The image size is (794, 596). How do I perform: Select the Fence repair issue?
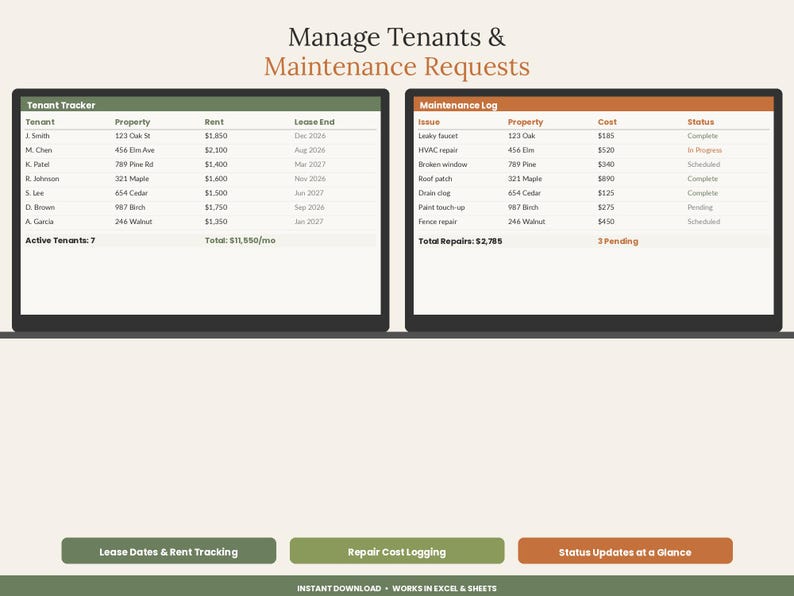pyautogui.click(x=438, y=221)
